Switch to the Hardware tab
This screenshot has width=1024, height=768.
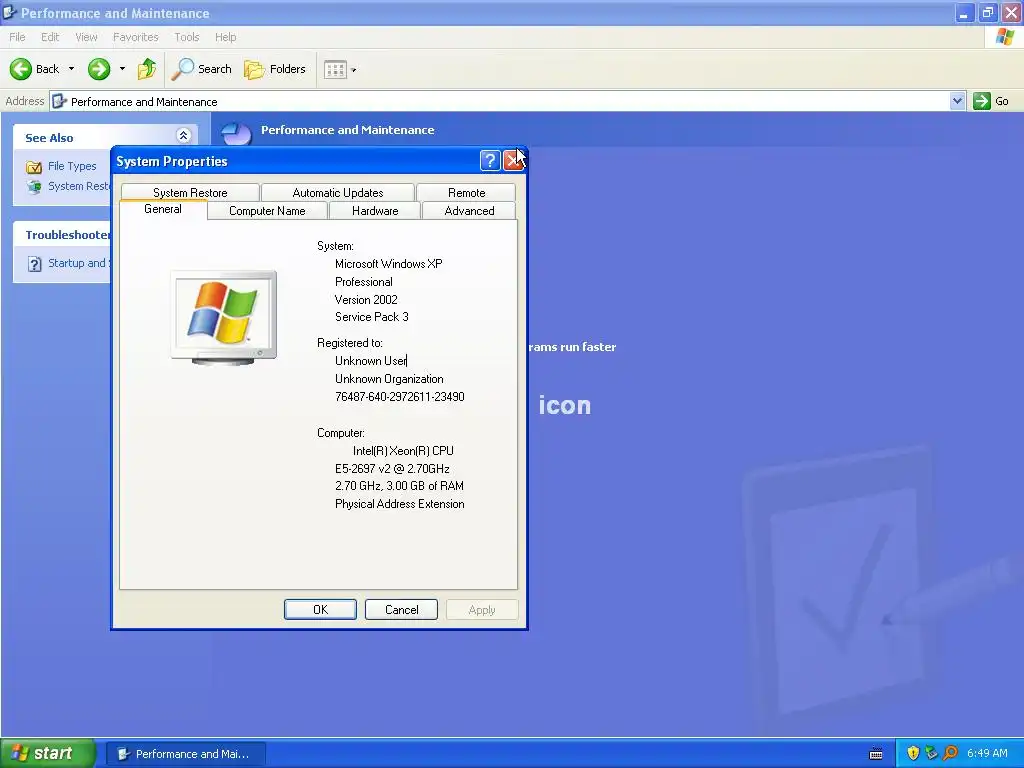[375, 211]
